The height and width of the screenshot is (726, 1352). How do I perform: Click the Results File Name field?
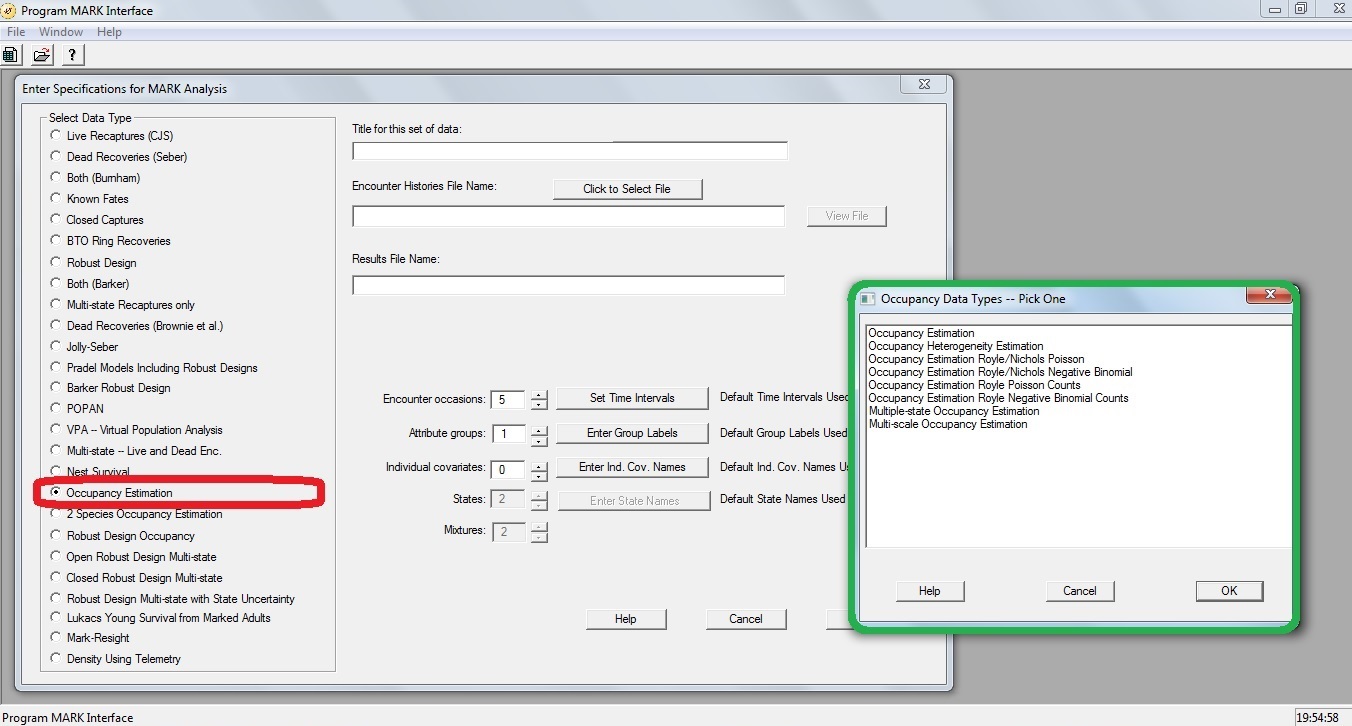click(569, 285)
